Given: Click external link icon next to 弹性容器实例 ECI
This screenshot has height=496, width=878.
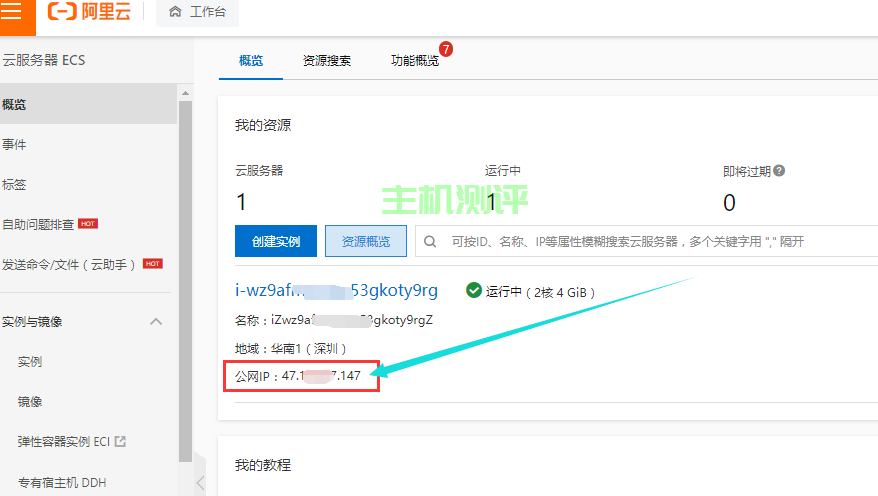Looking at the screenshot, I should point(121,441).
